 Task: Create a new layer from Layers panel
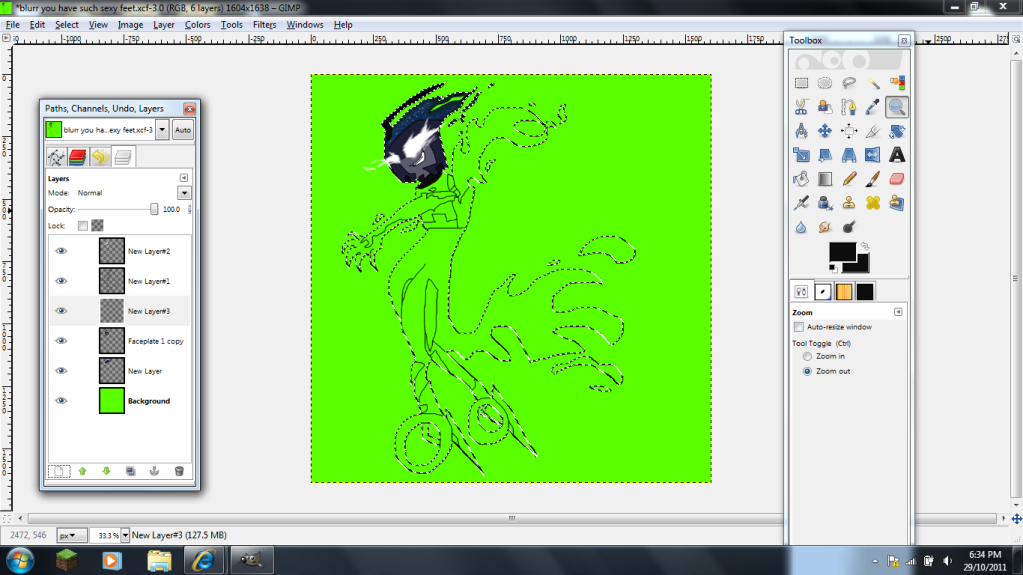point(59,471)
